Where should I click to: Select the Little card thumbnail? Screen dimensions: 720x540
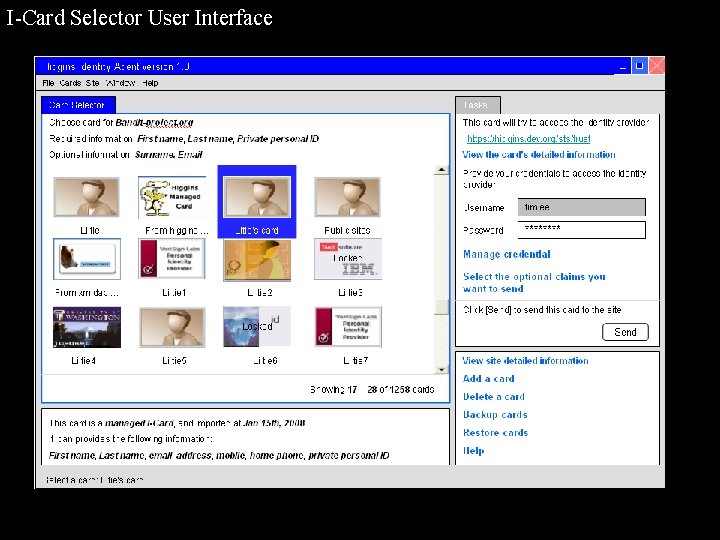click(86, 197)
